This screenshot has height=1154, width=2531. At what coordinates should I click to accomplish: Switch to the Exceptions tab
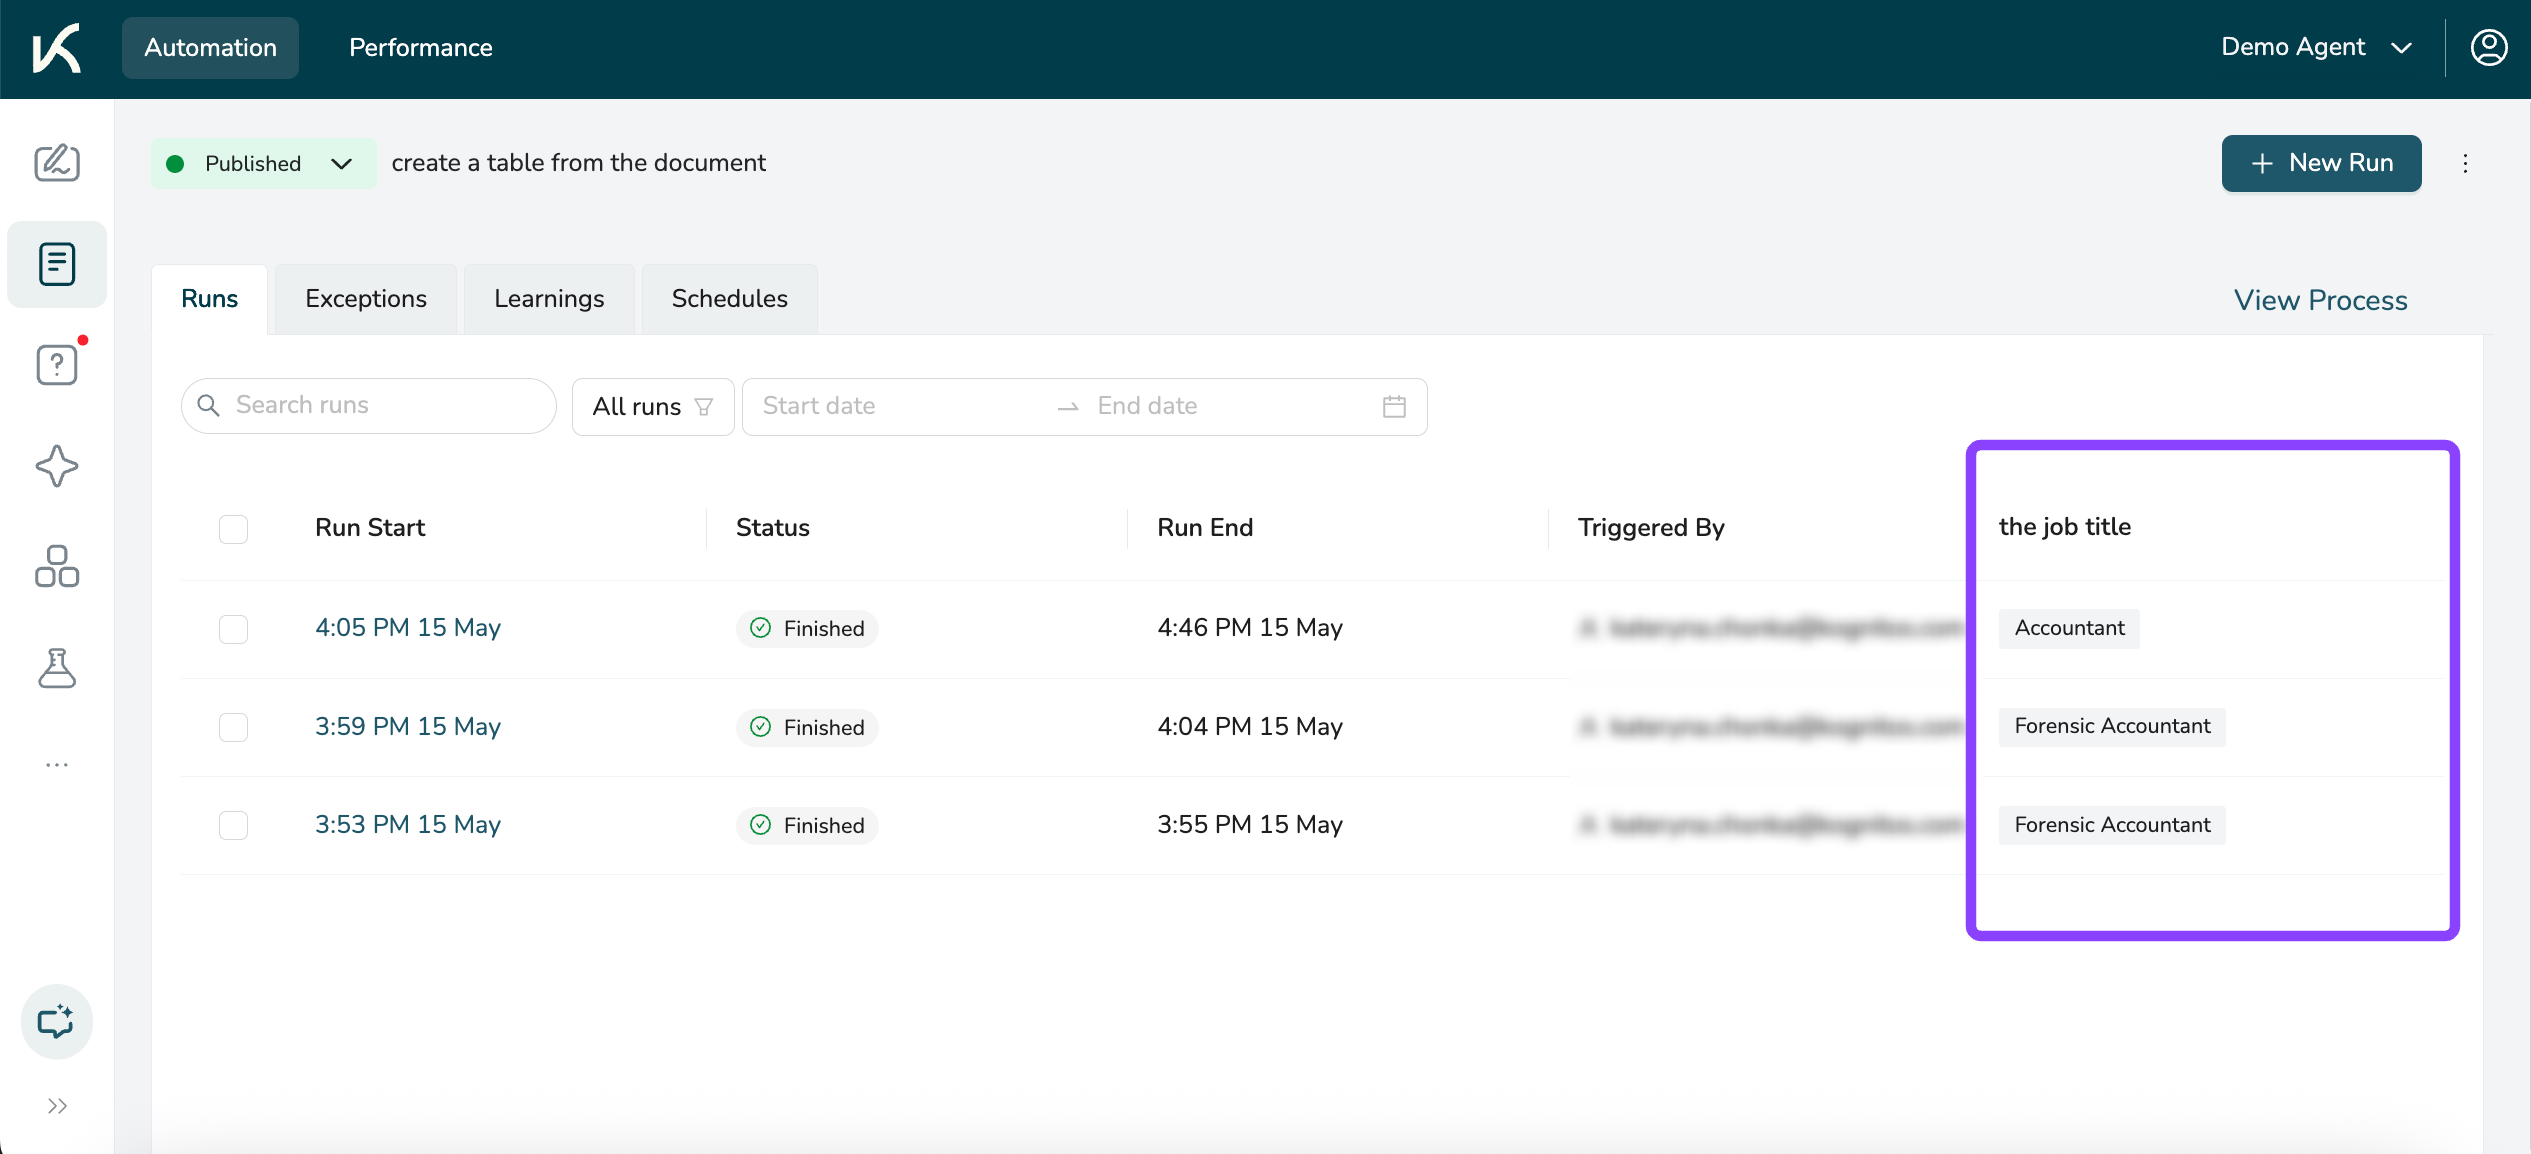tap(366, 299)
